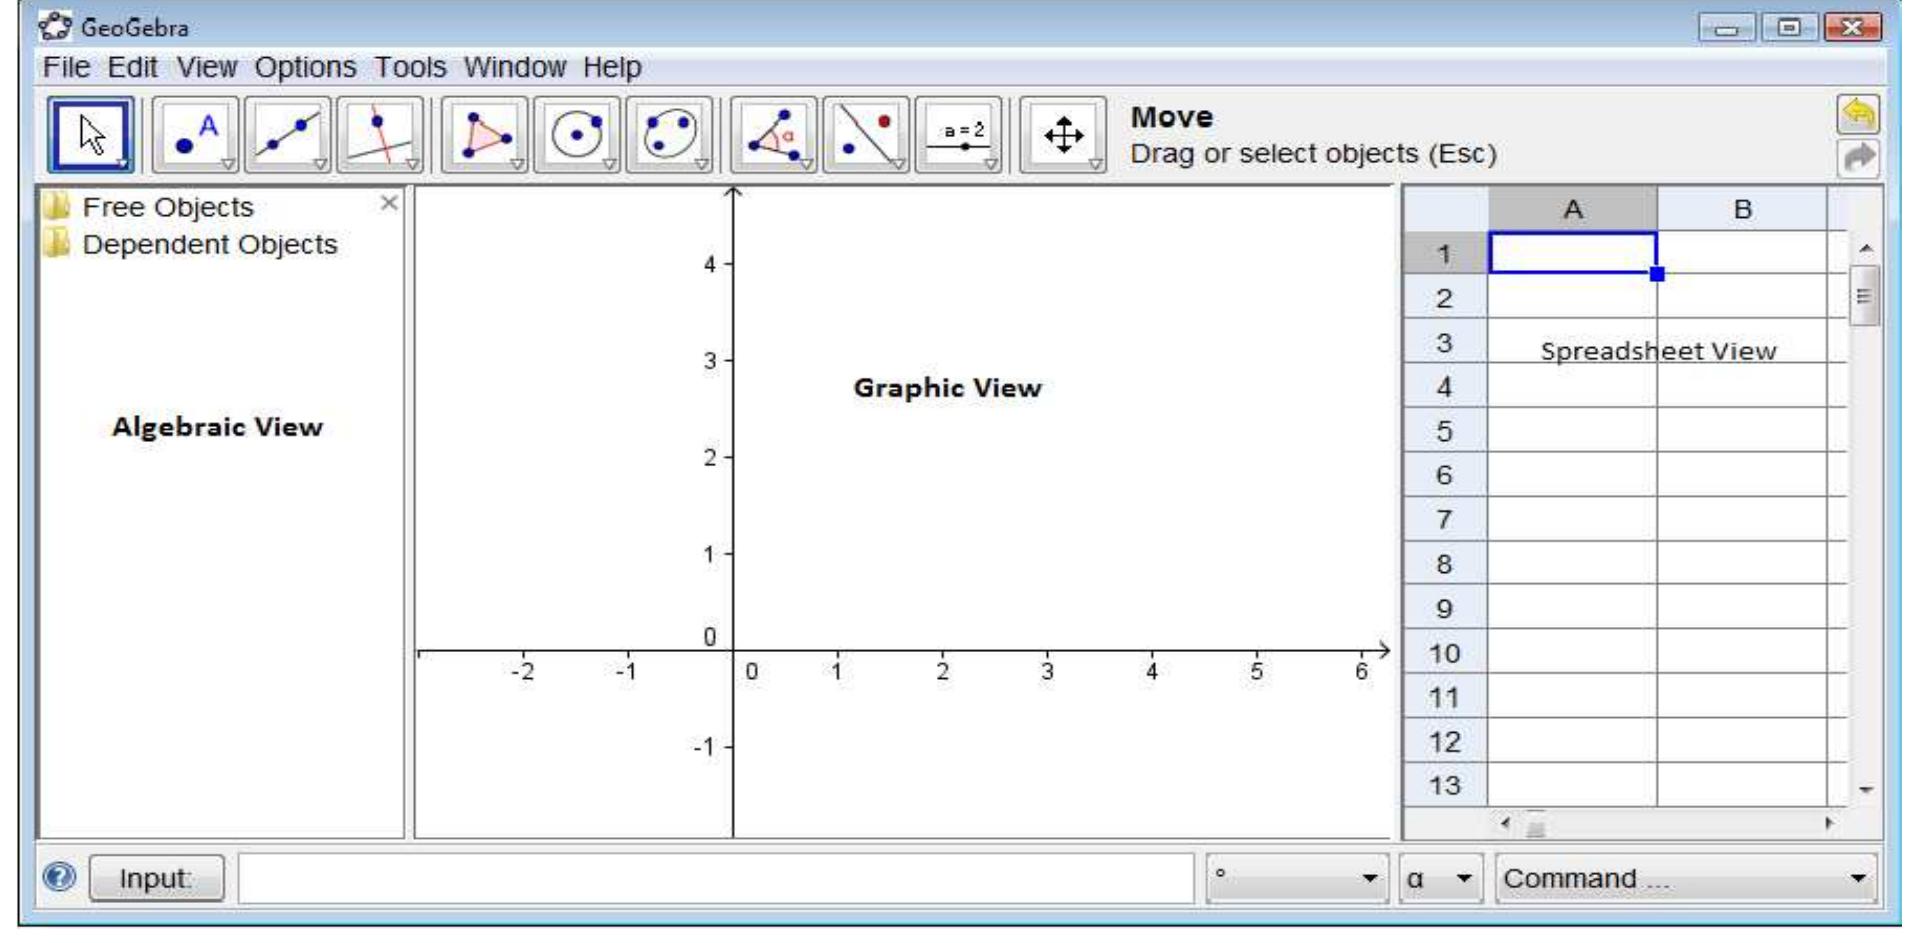
Task: Expand the Polygon tool's dropdown triangle
Action: (x=517, y=164)
